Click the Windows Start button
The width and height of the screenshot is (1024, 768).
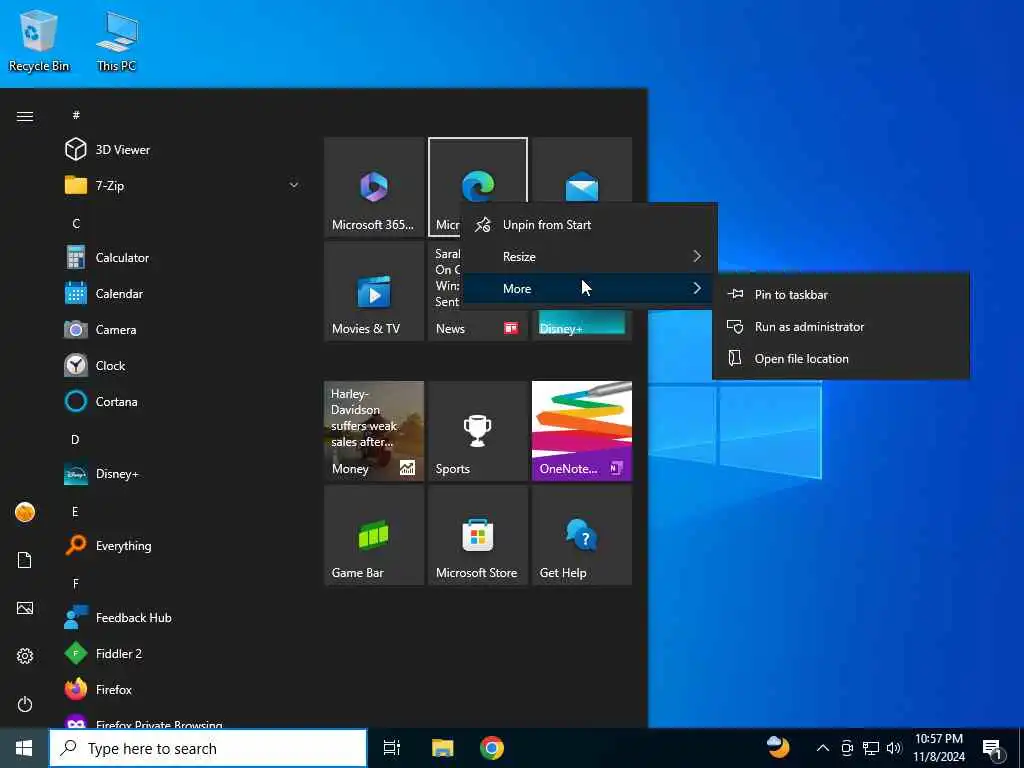pyautogui.click(x=24, y=748)
